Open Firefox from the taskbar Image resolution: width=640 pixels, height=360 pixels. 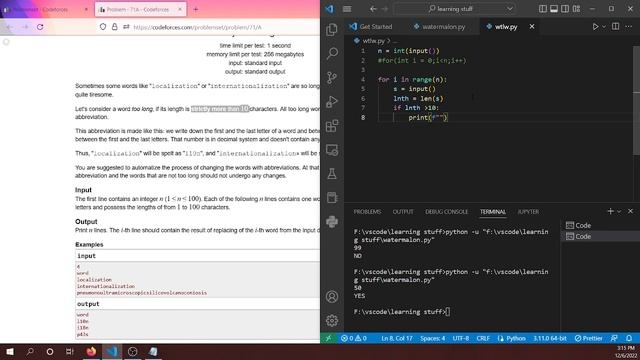91,351
